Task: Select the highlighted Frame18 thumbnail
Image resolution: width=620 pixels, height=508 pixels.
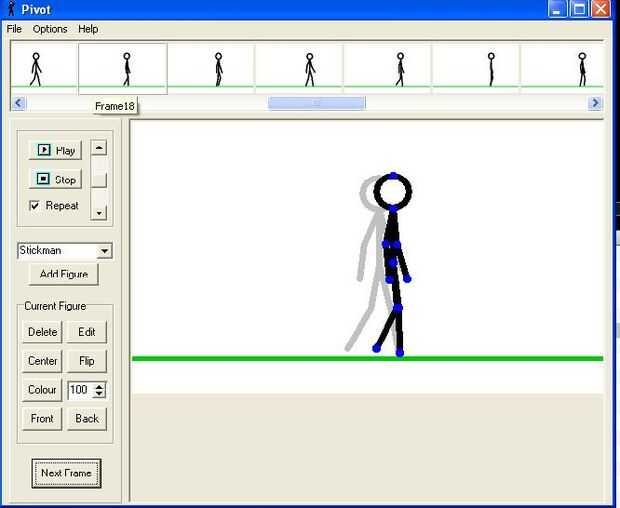Action: 123,69
